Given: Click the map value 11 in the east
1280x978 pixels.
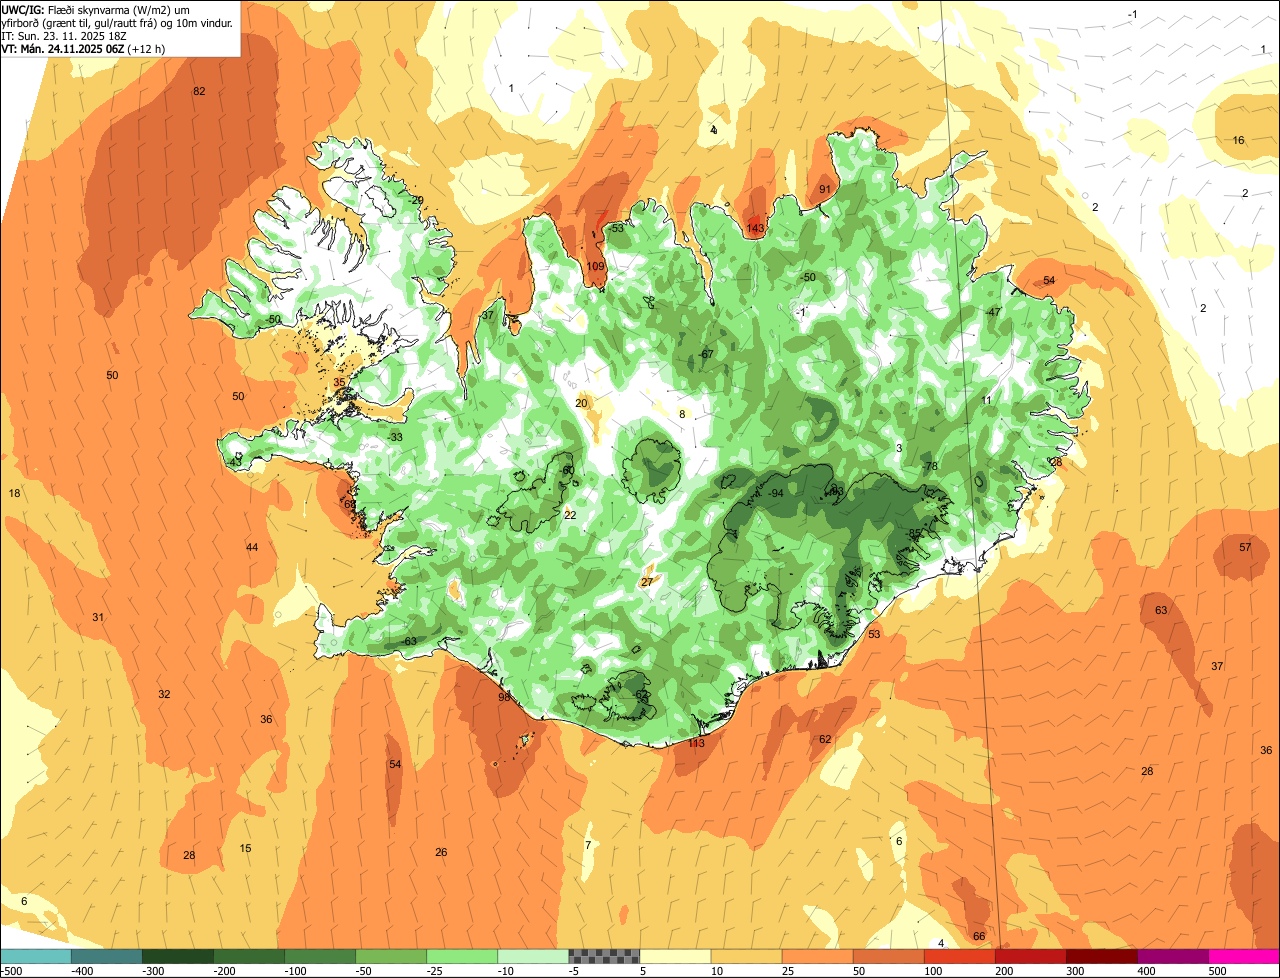Looking at the screenshot, I should (x=986, y=400).
